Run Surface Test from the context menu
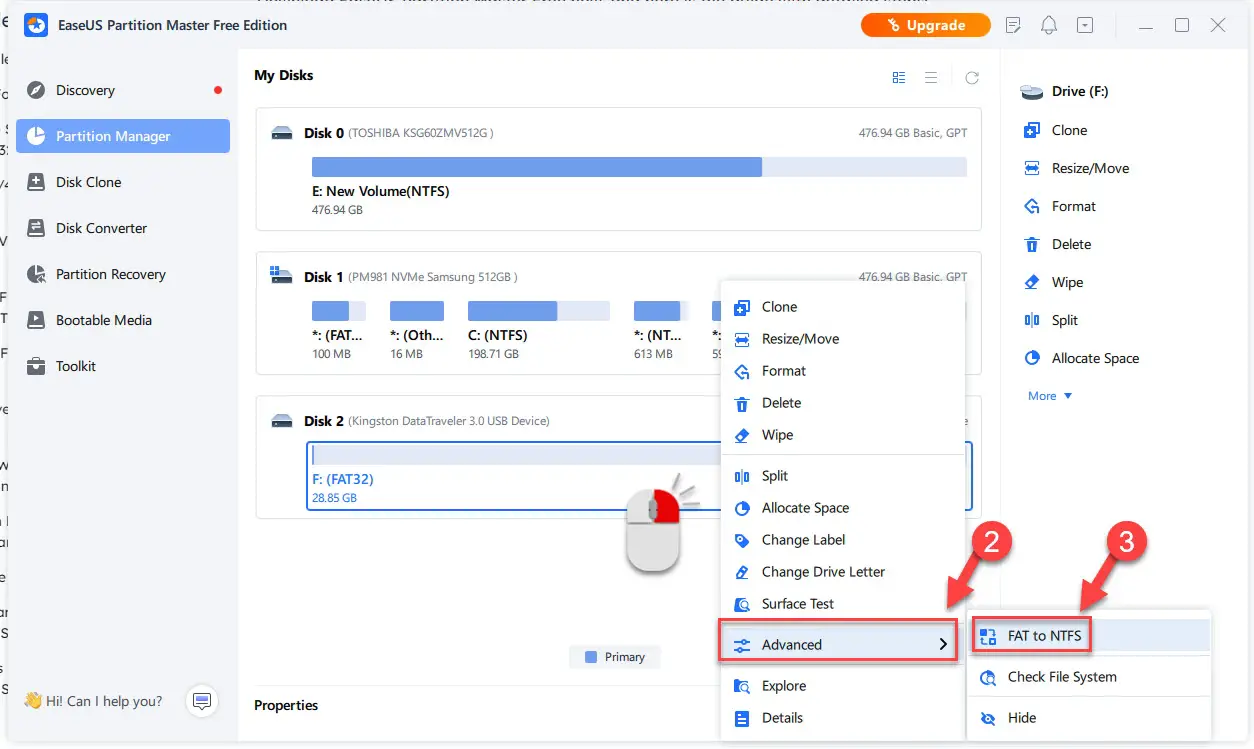 click(842, 604)
